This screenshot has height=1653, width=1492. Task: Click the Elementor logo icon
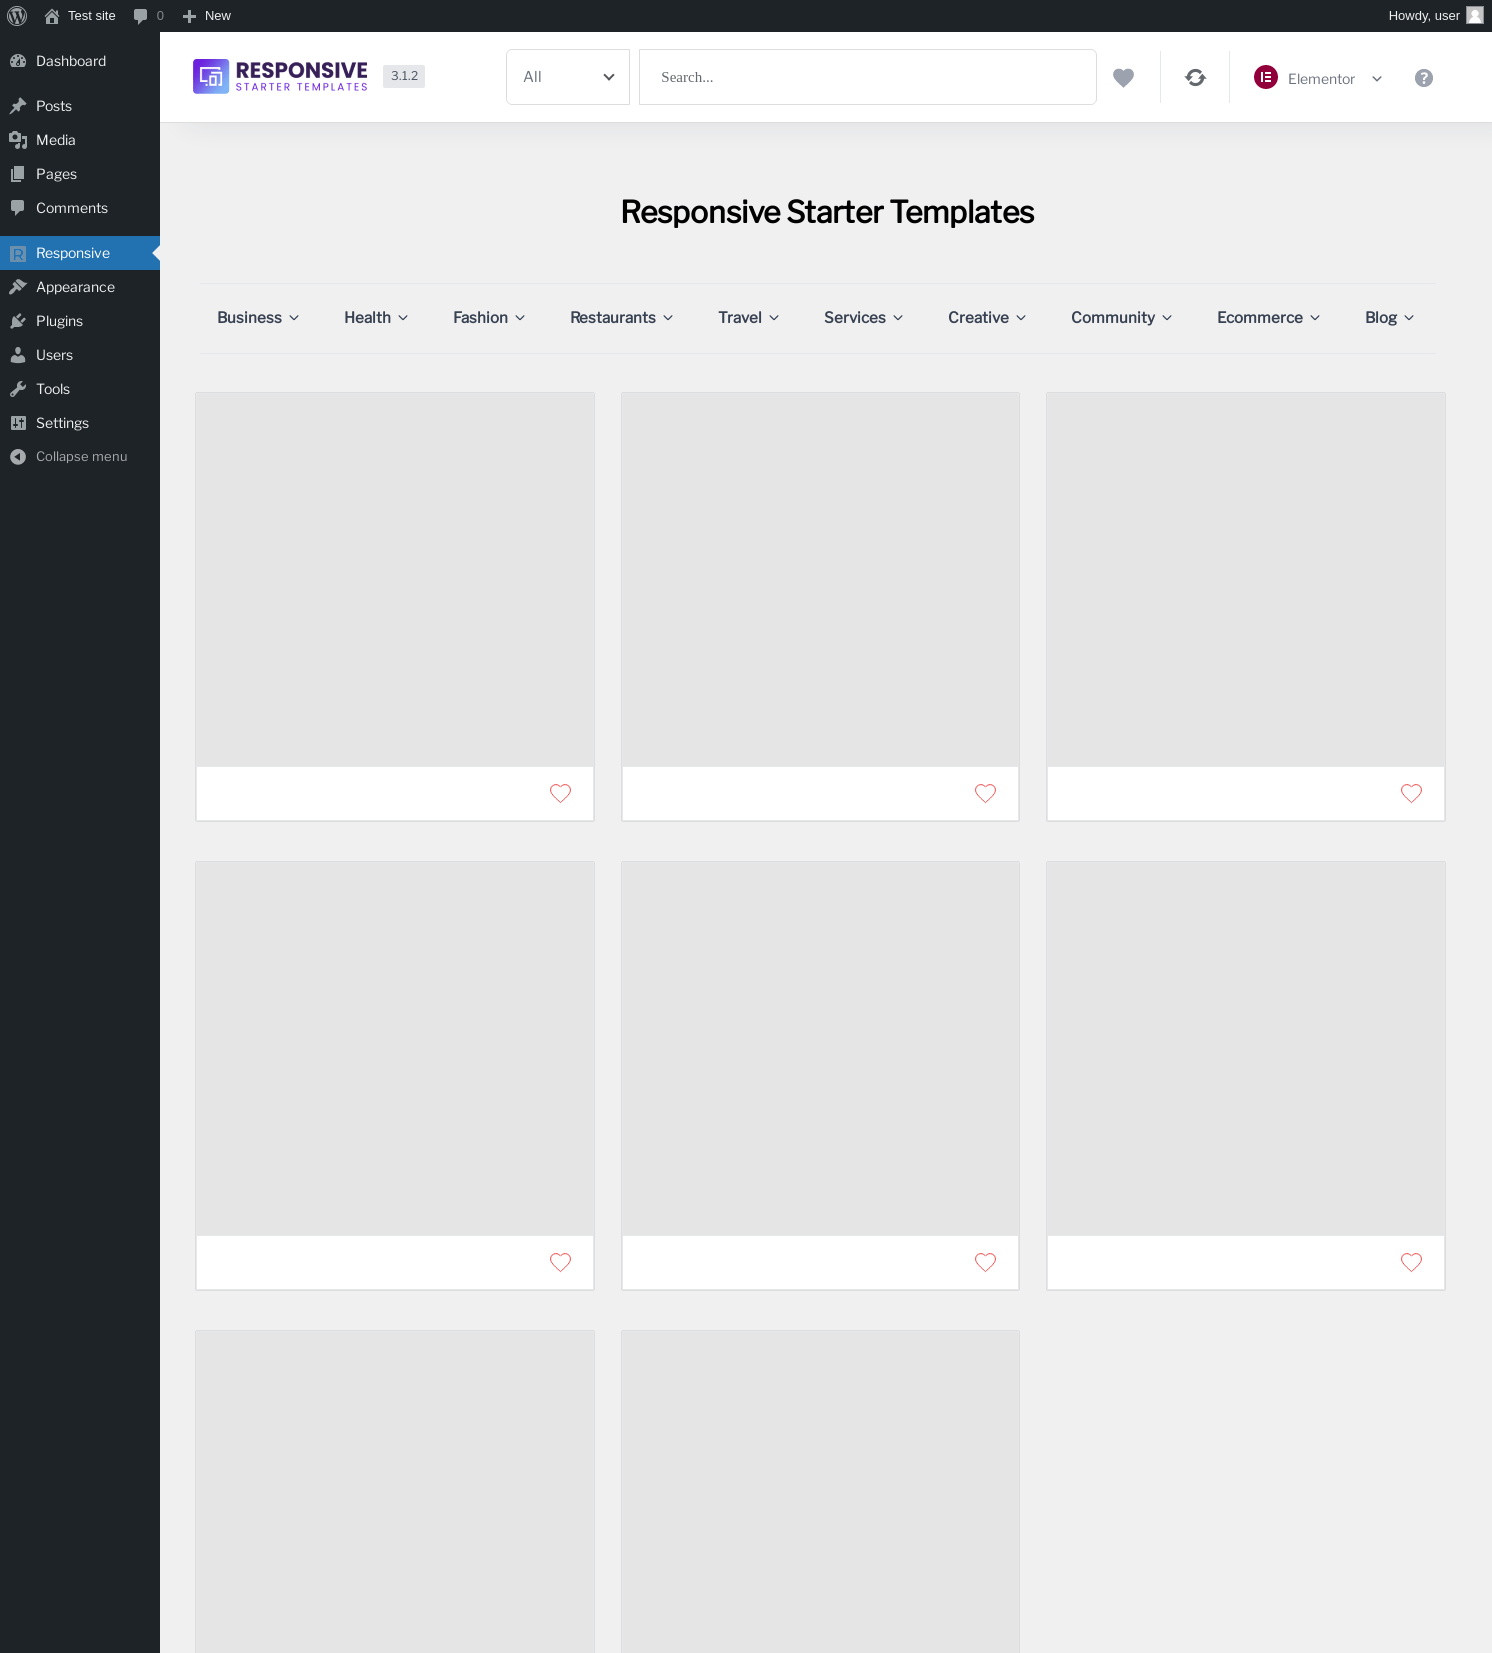coord(1266,77)
